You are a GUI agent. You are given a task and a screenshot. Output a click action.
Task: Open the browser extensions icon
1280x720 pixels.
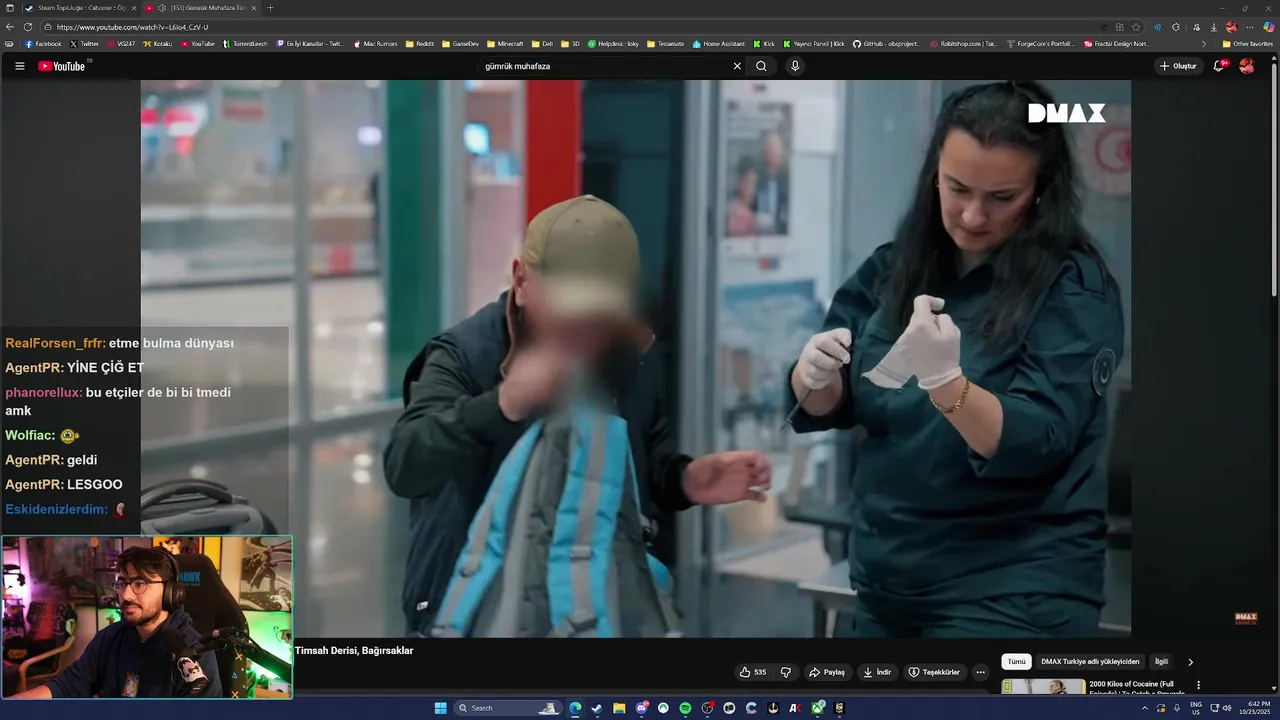(1176, 27)
